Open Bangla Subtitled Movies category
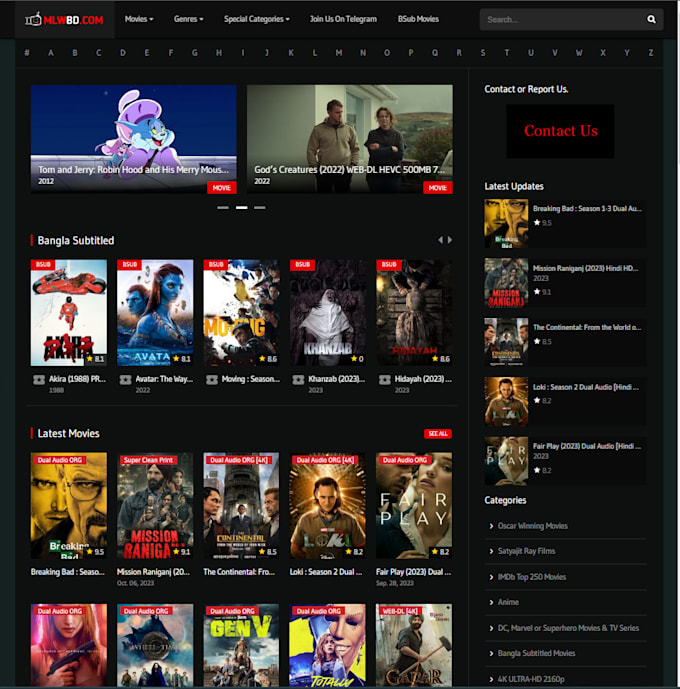 click(536, 653)
